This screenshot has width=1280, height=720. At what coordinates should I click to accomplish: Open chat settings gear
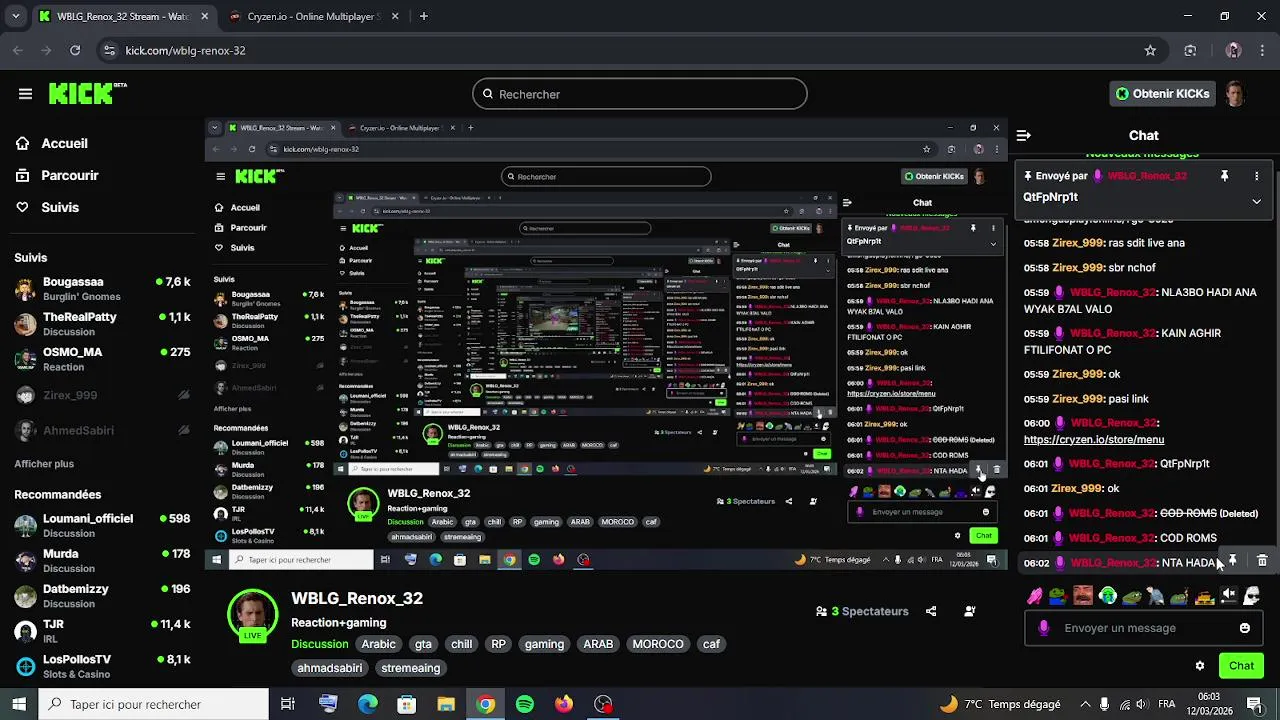coord(1200,666)
